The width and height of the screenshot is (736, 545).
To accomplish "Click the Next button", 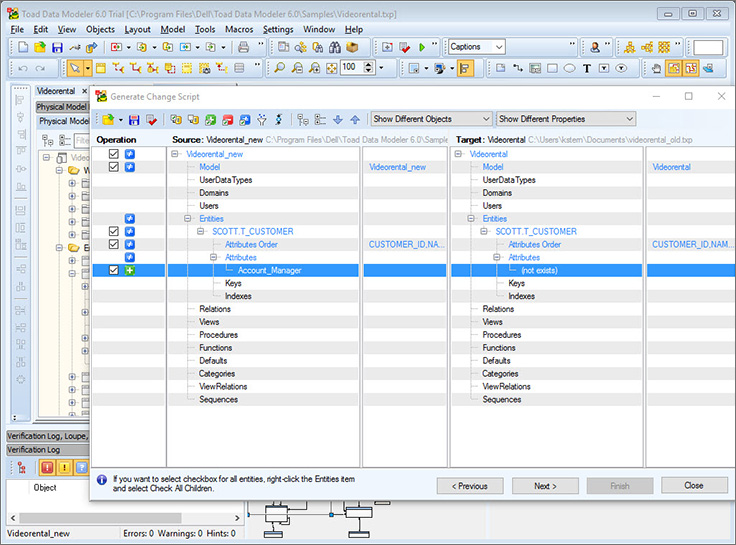I will 545,486.
